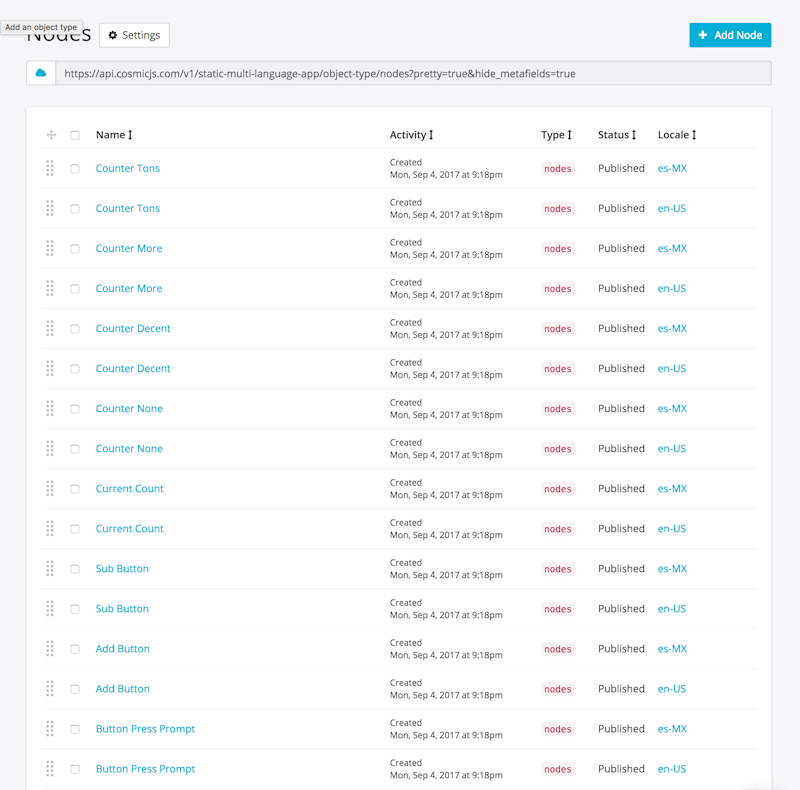Sort the table by Type header
Image resolution: width=800 pixels, height=790 pixels.
pyautogui.click(x=556, y=135)
